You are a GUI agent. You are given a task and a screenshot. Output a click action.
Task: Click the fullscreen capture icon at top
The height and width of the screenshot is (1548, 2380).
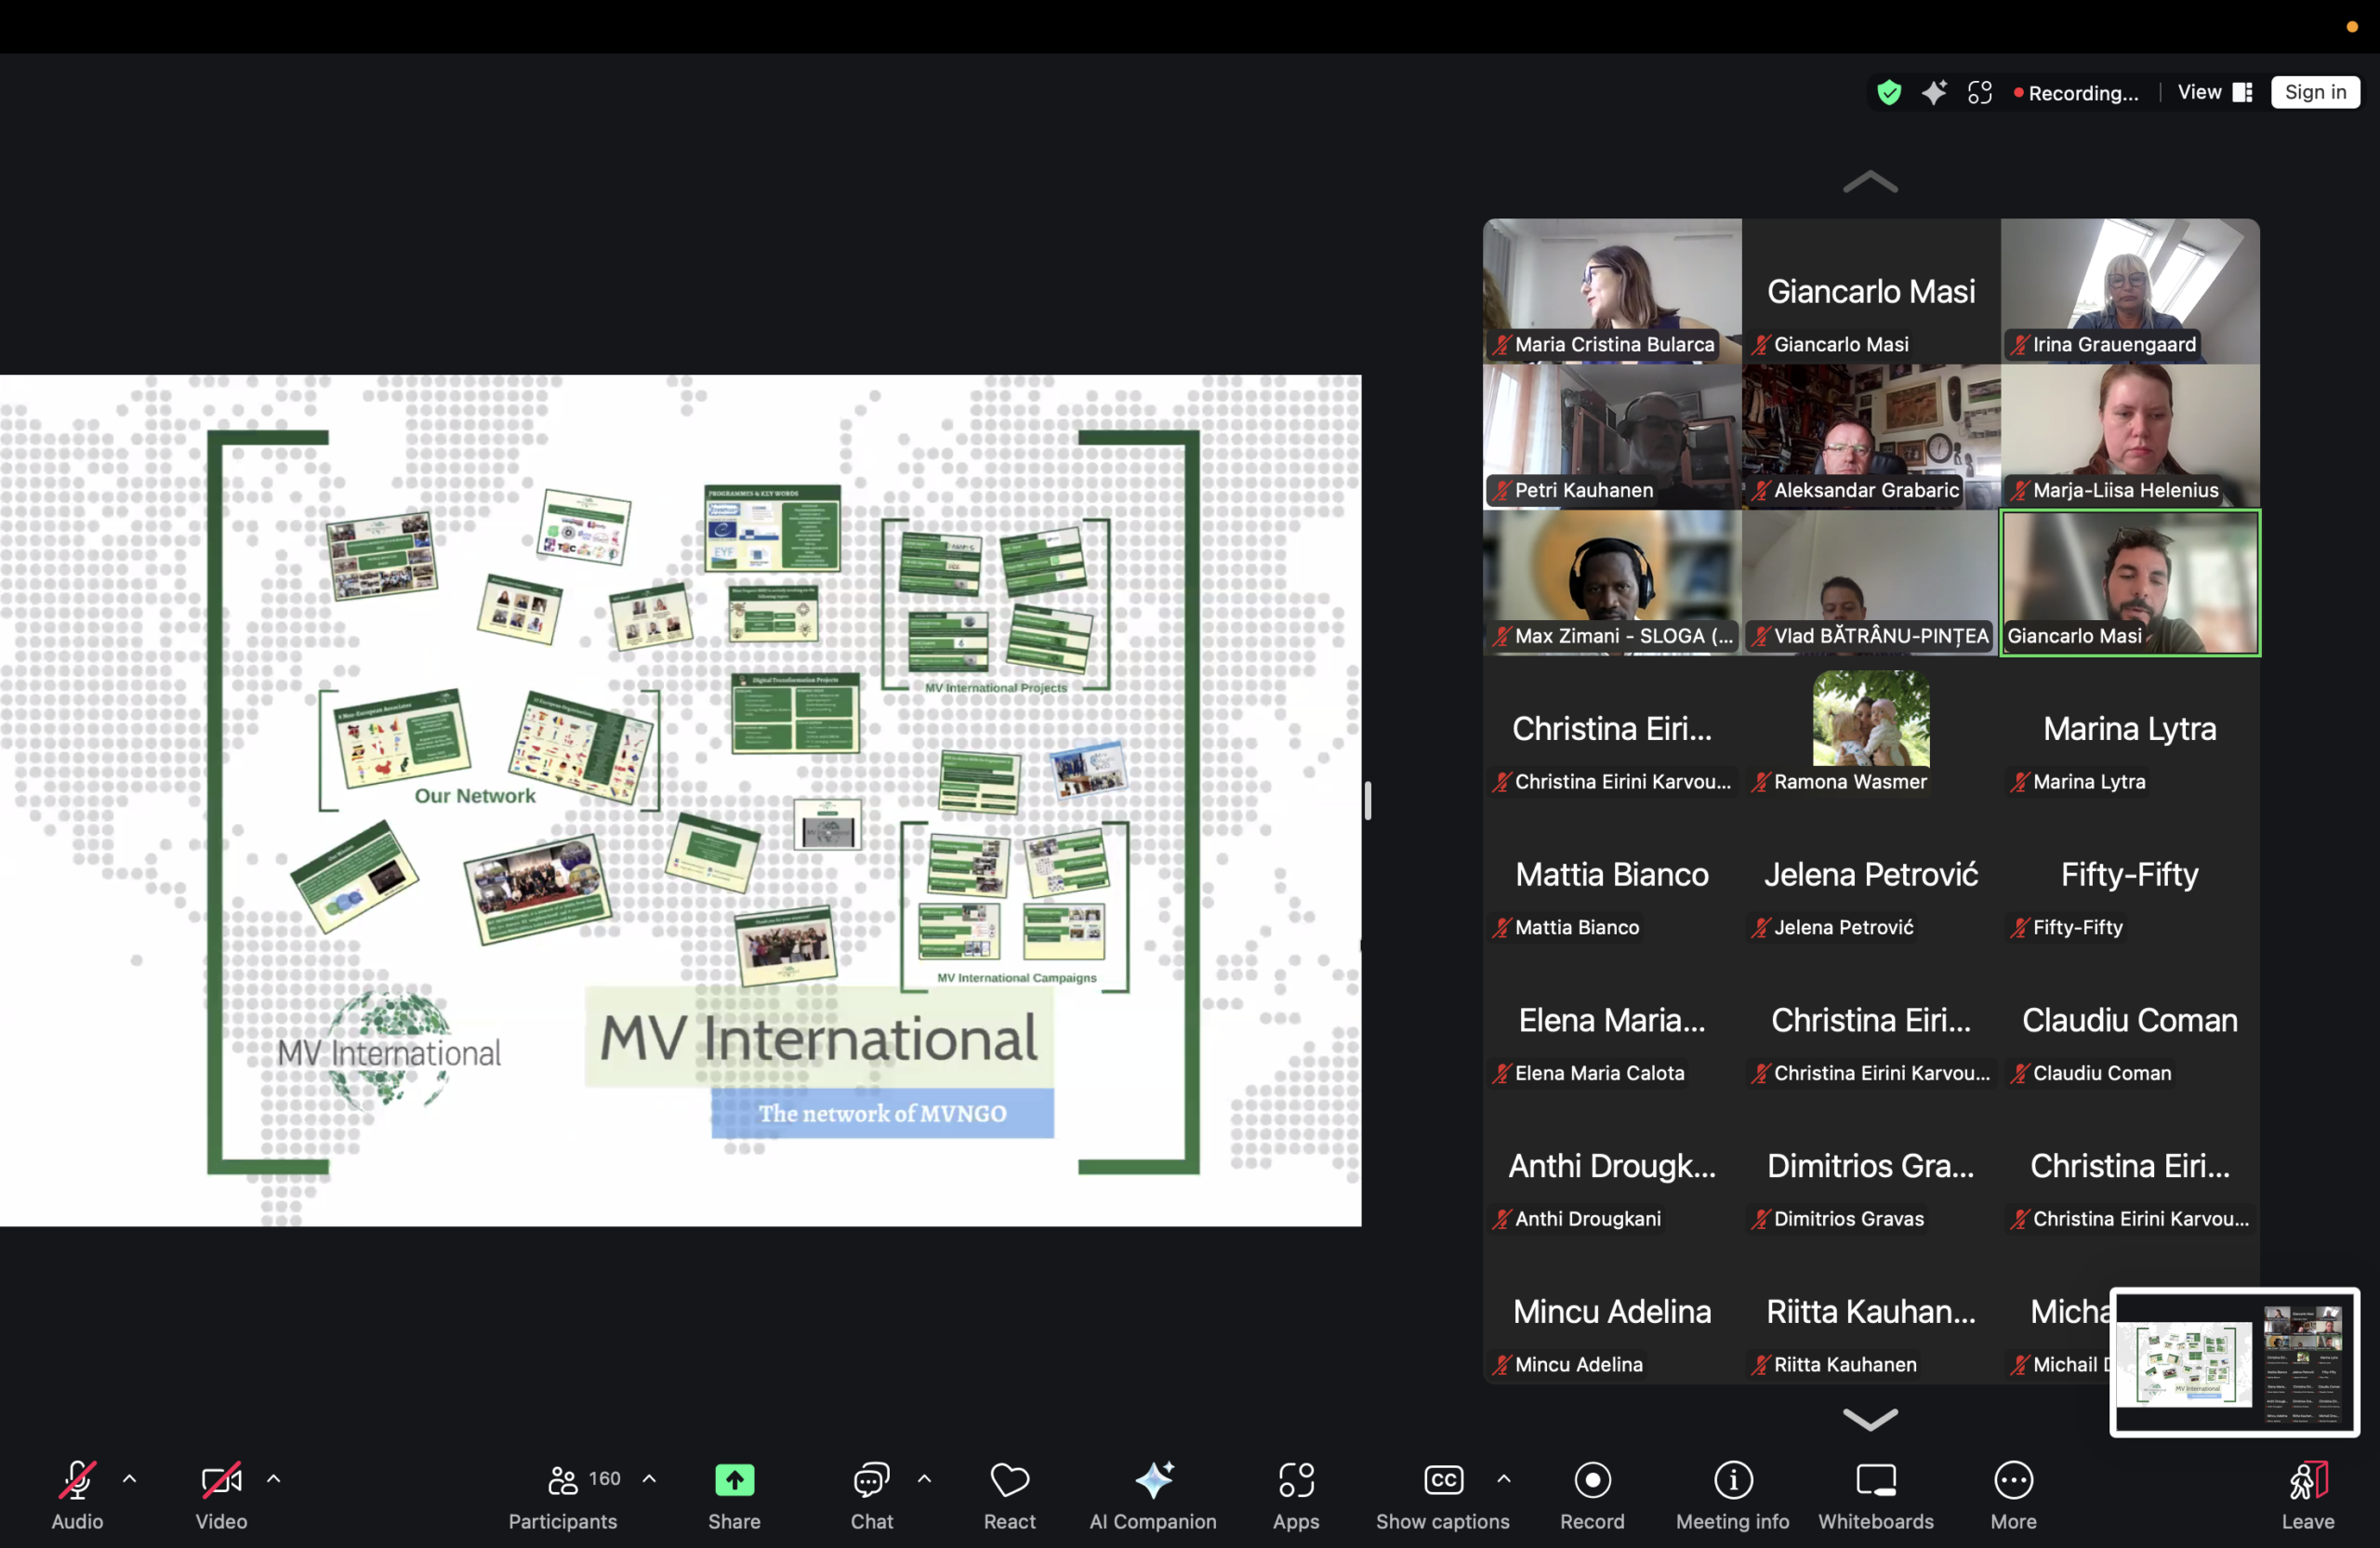tap(1980, 93)
